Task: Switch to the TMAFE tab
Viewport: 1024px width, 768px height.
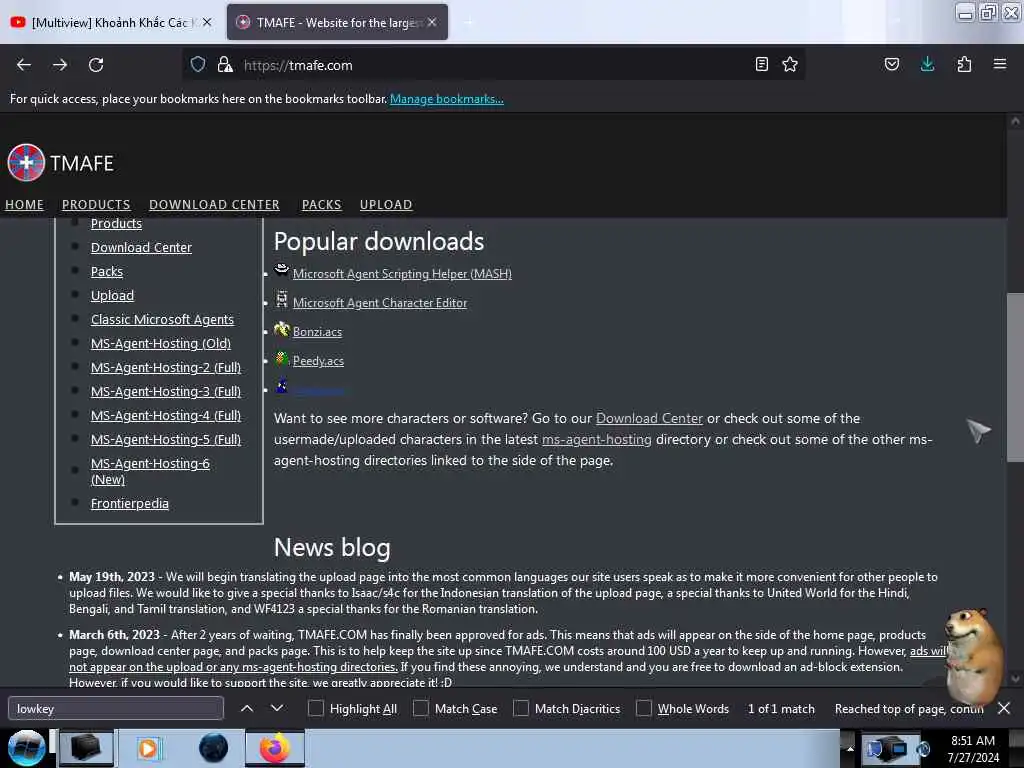Action: pos(338,22)
